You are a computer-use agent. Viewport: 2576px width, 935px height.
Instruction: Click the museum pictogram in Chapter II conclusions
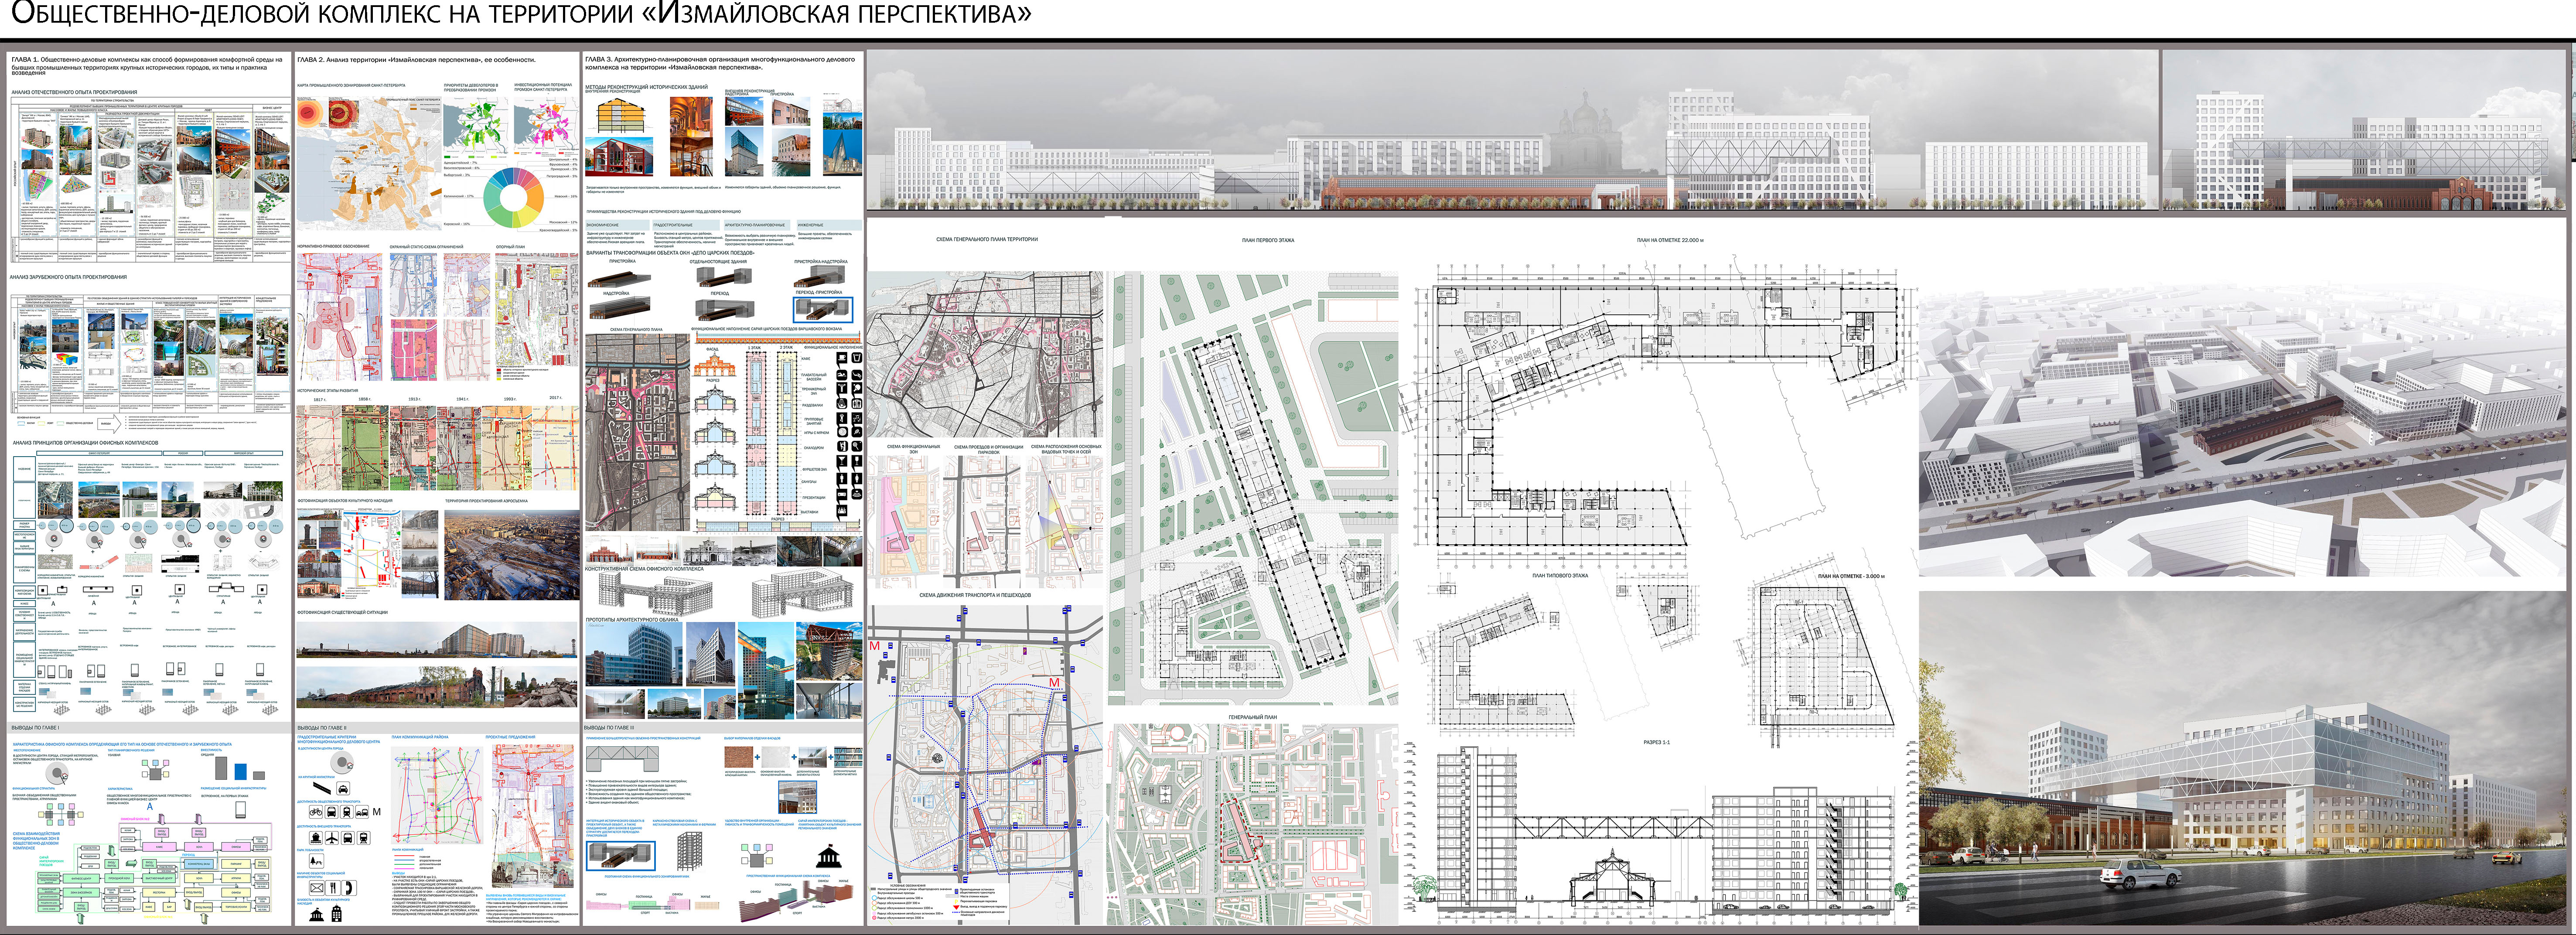(317, 915)
